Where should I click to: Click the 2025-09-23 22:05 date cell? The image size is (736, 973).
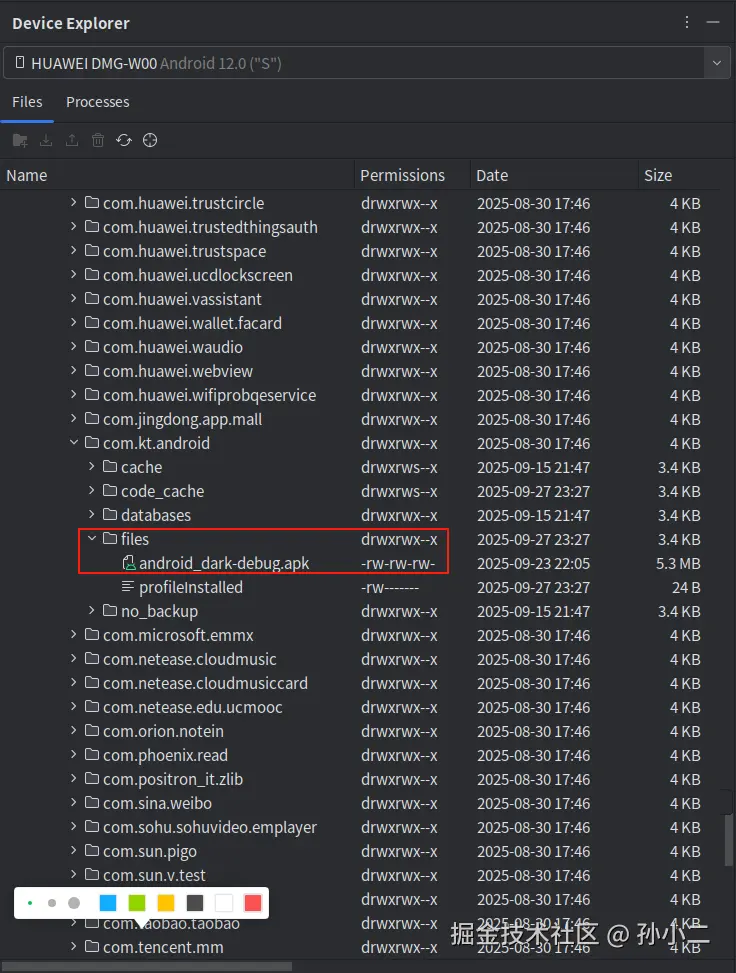pyautogui.click(x=534, y=563)
